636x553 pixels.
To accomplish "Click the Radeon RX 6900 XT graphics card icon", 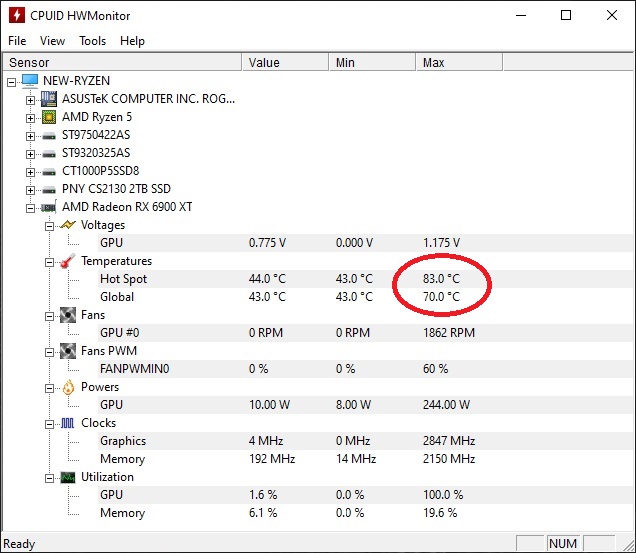I will click(49, 208).
